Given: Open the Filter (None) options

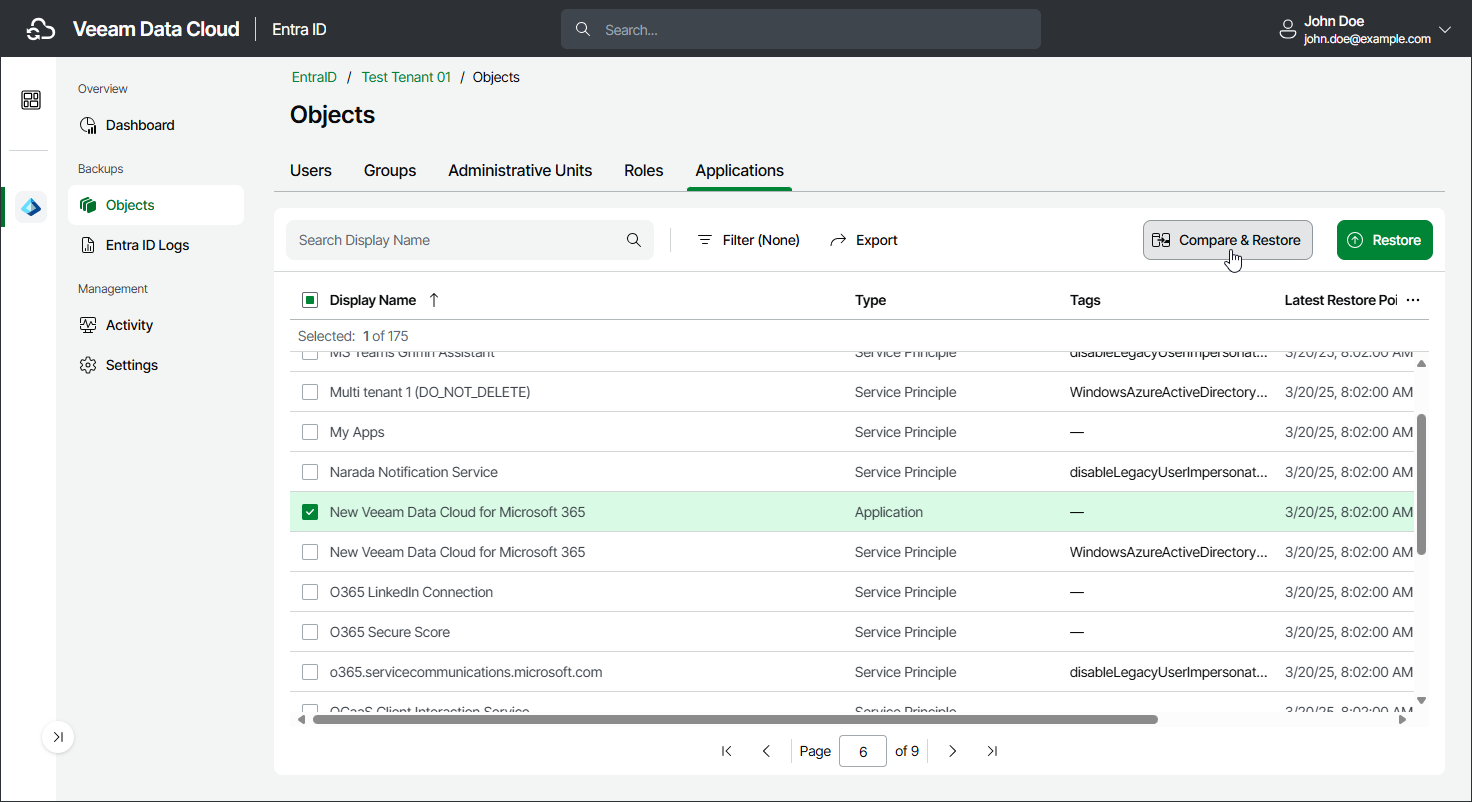Looking at the screenshot, I should coord(748,240).
